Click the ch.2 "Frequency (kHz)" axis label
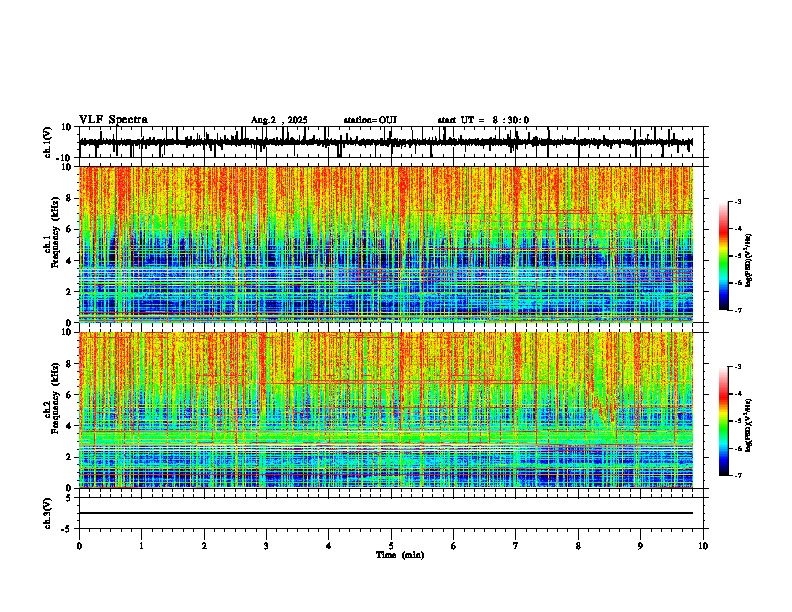Screen dimensions: 792x612 click(54, 398)
